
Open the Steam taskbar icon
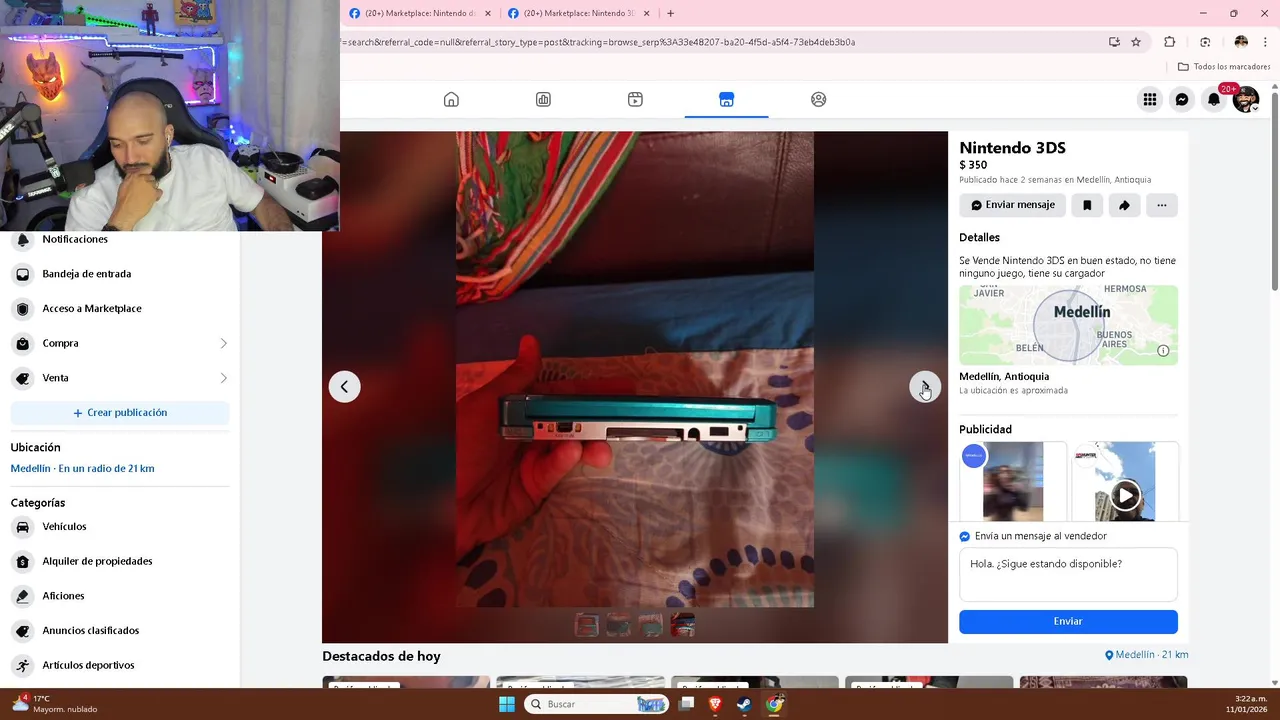745,704
